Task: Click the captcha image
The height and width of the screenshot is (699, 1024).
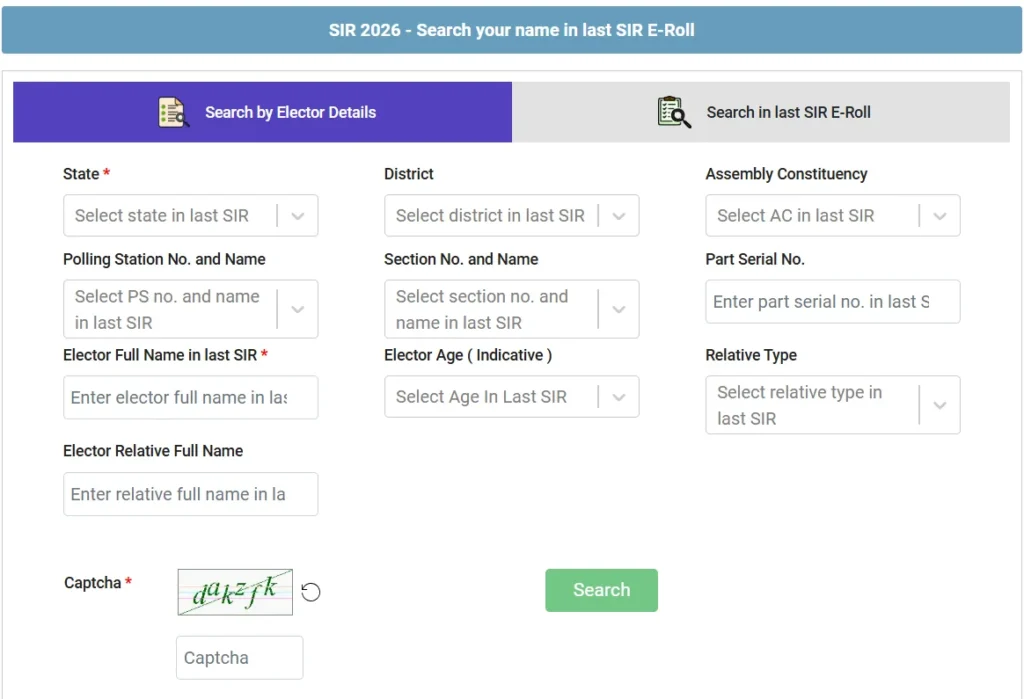Action: coord(235,592)
